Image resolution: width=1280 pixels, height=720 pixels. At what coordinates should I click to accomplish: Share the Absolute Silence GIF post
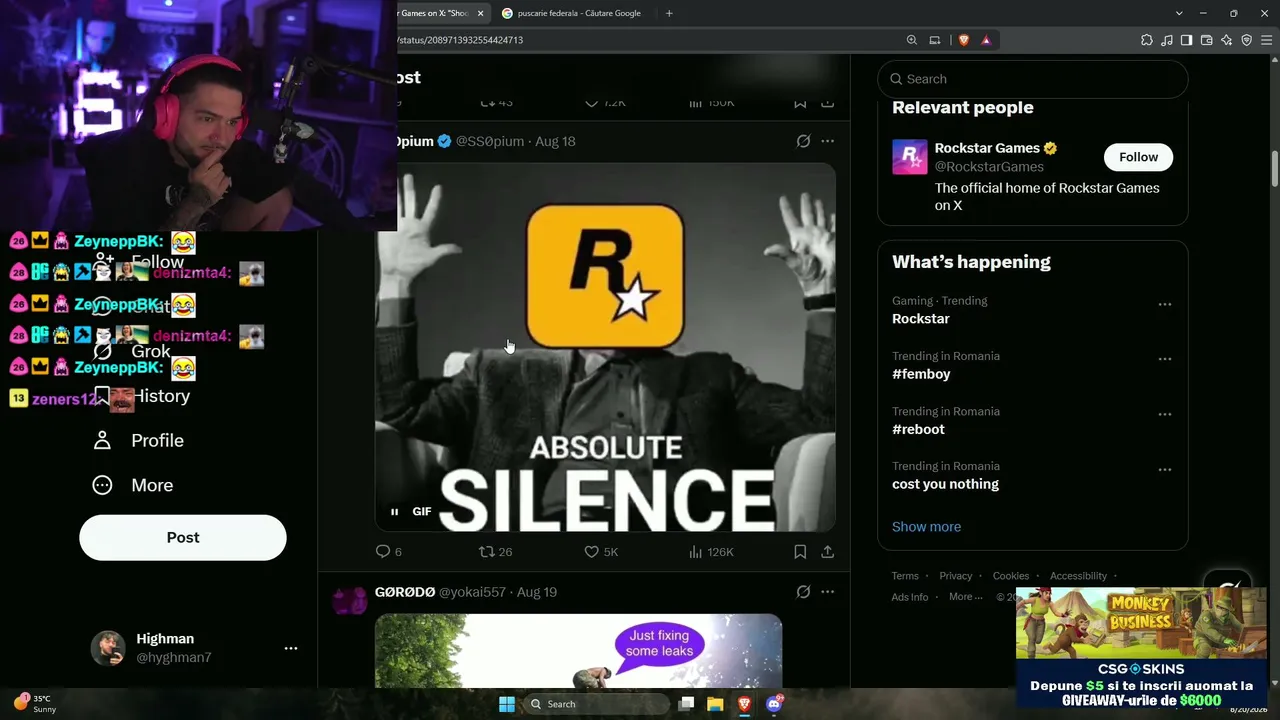(827, 552)
